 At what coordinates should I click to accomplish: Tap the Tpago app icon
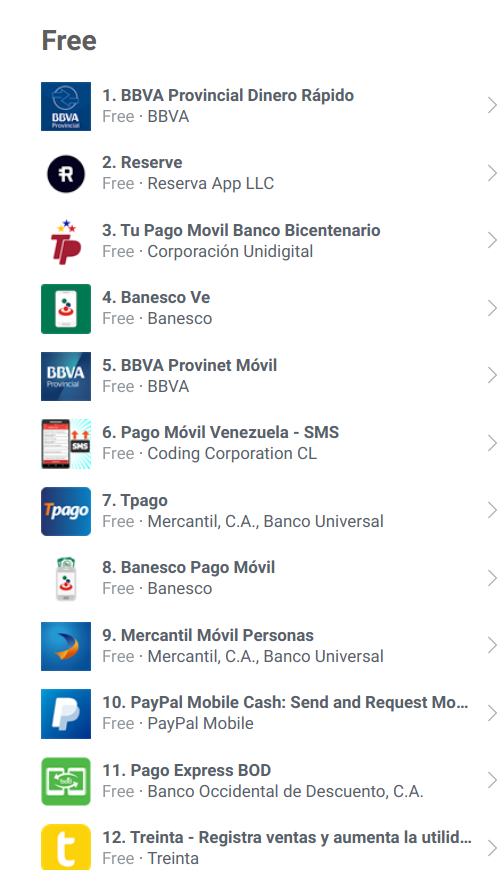coord(65,511)
